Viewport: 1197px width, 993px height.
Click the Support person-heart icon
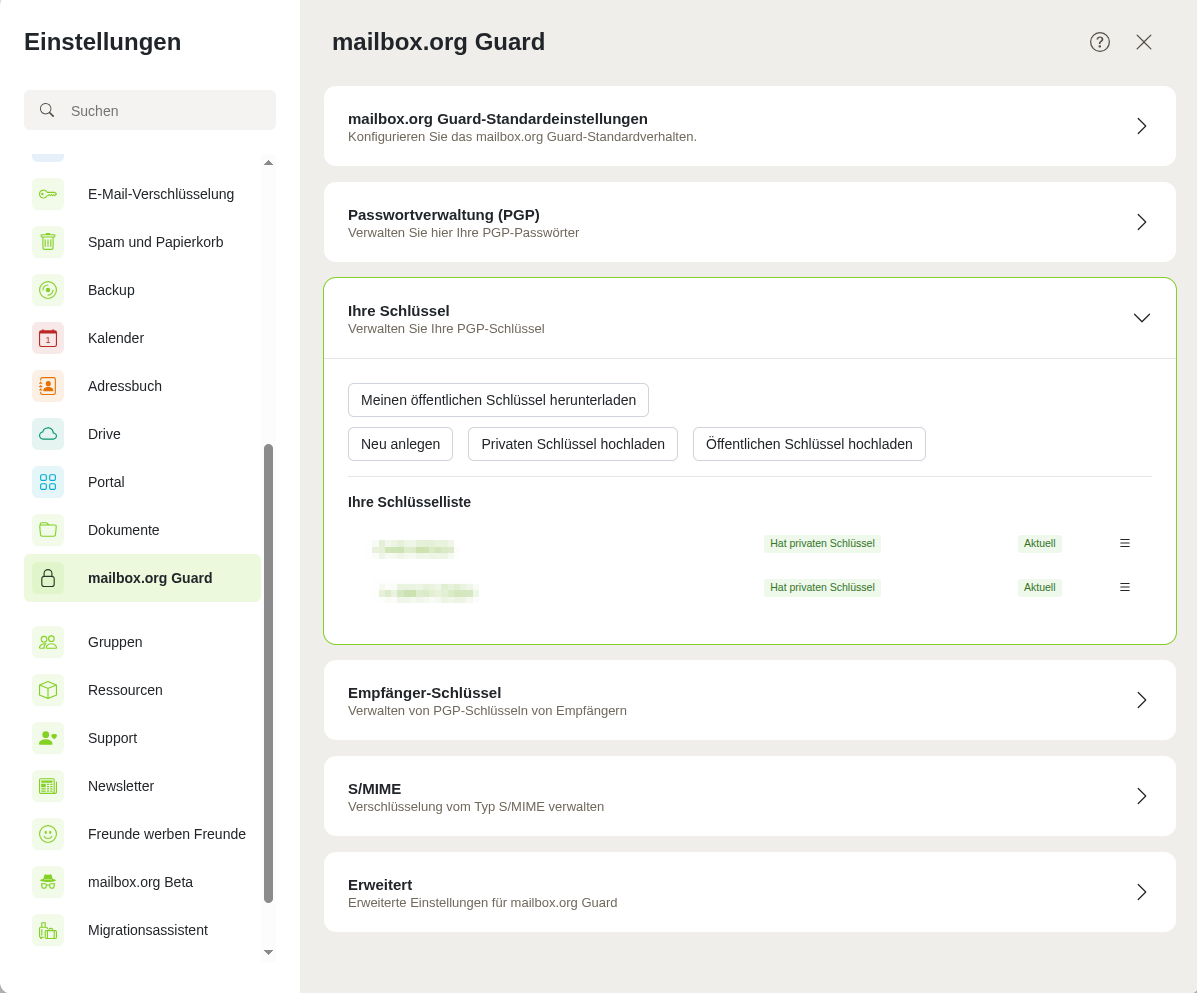(x=48, y=739)
